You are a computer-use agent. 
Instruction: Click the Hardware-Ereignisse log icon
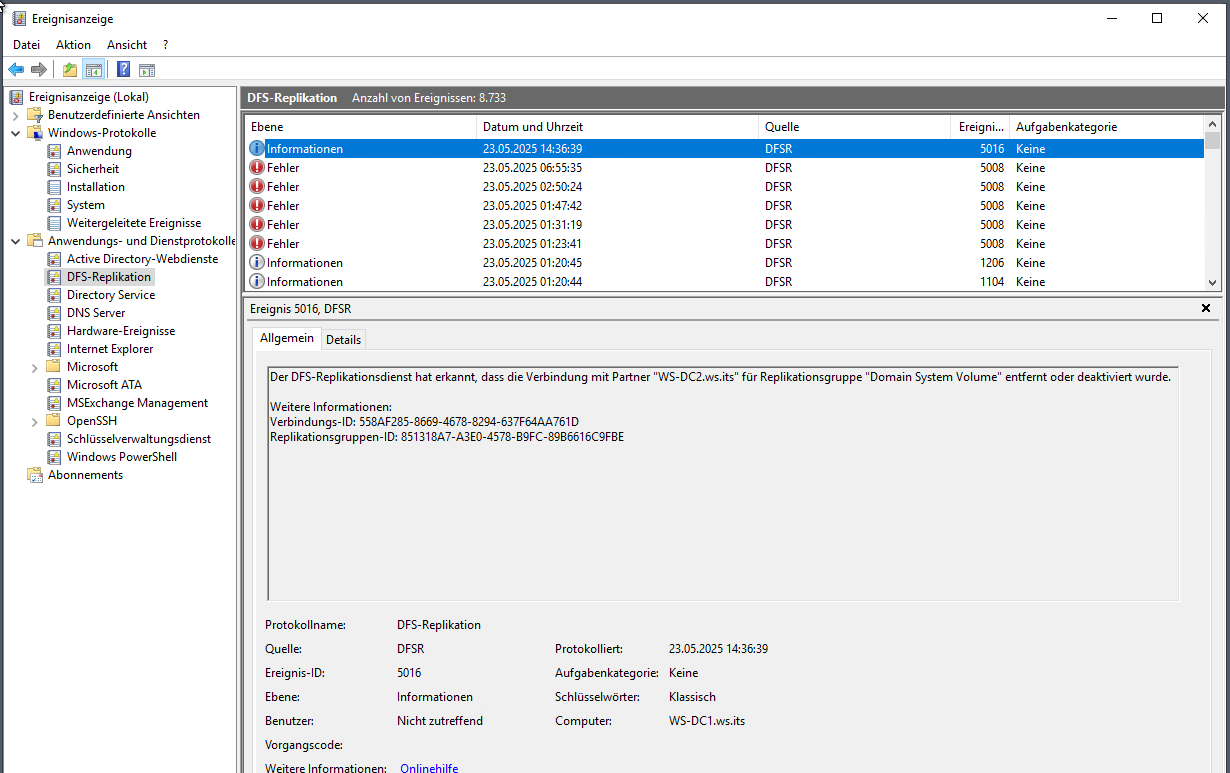coord(55,331)
